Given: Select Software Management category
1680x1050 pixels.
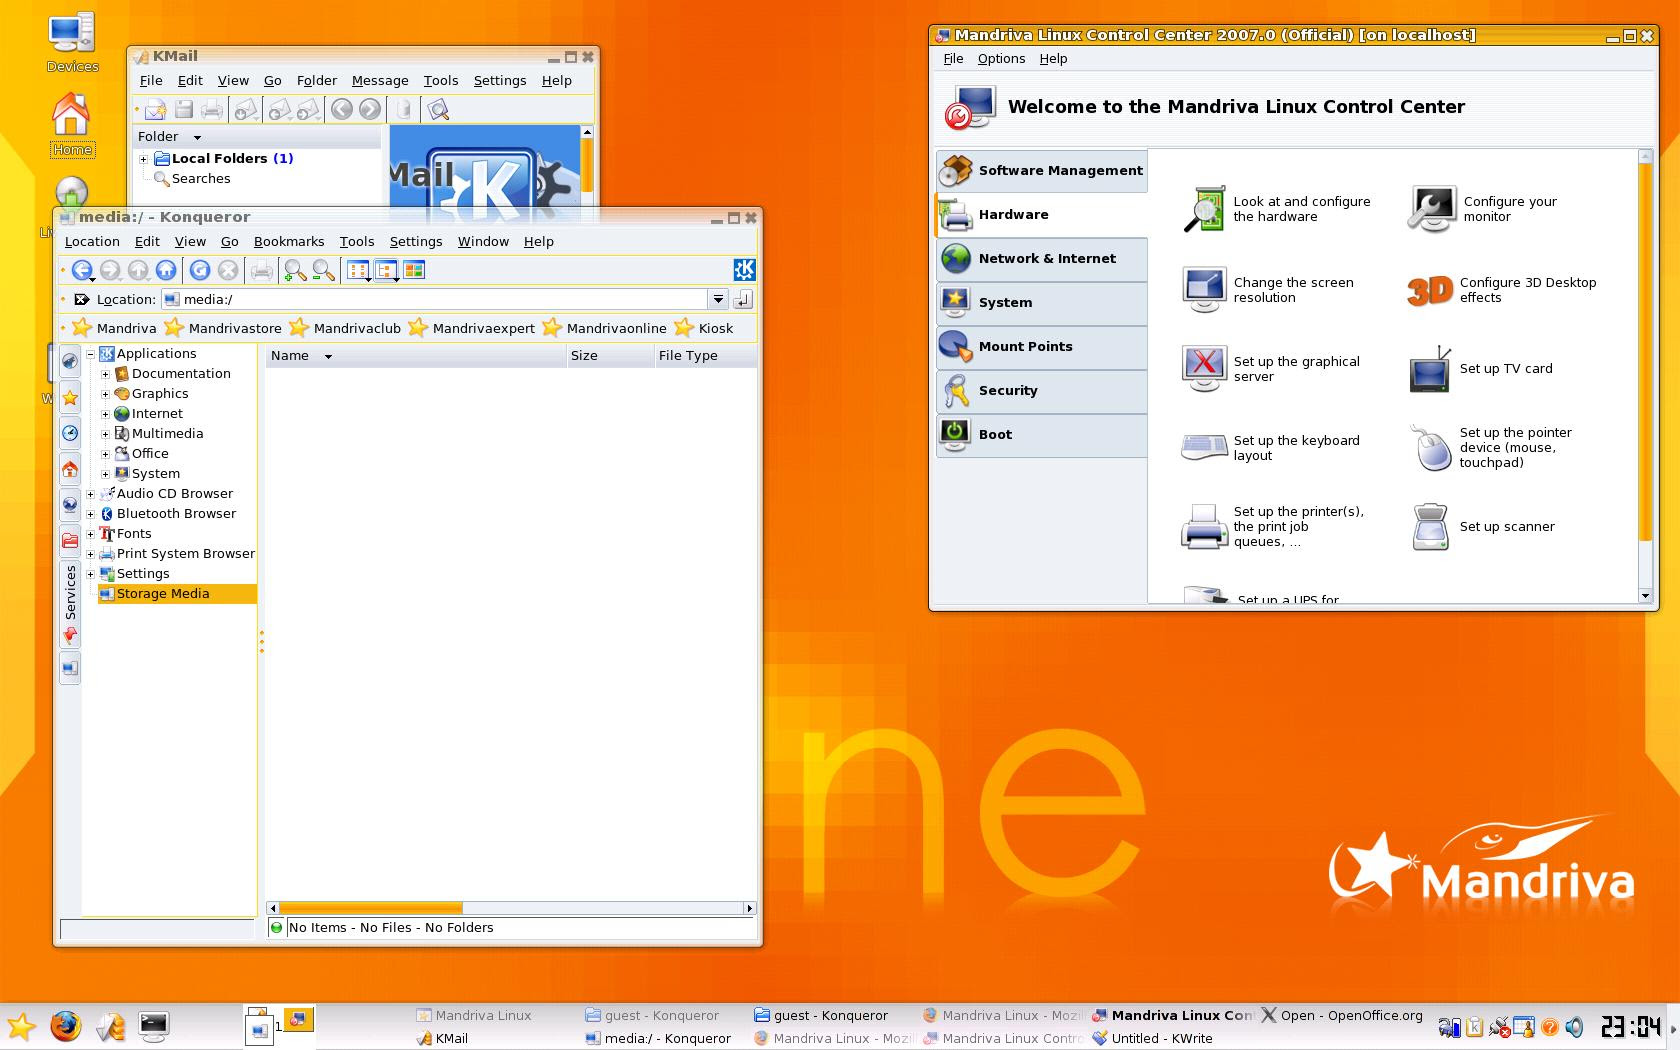Looking at the screenshot, I should tap(1042, 170).
